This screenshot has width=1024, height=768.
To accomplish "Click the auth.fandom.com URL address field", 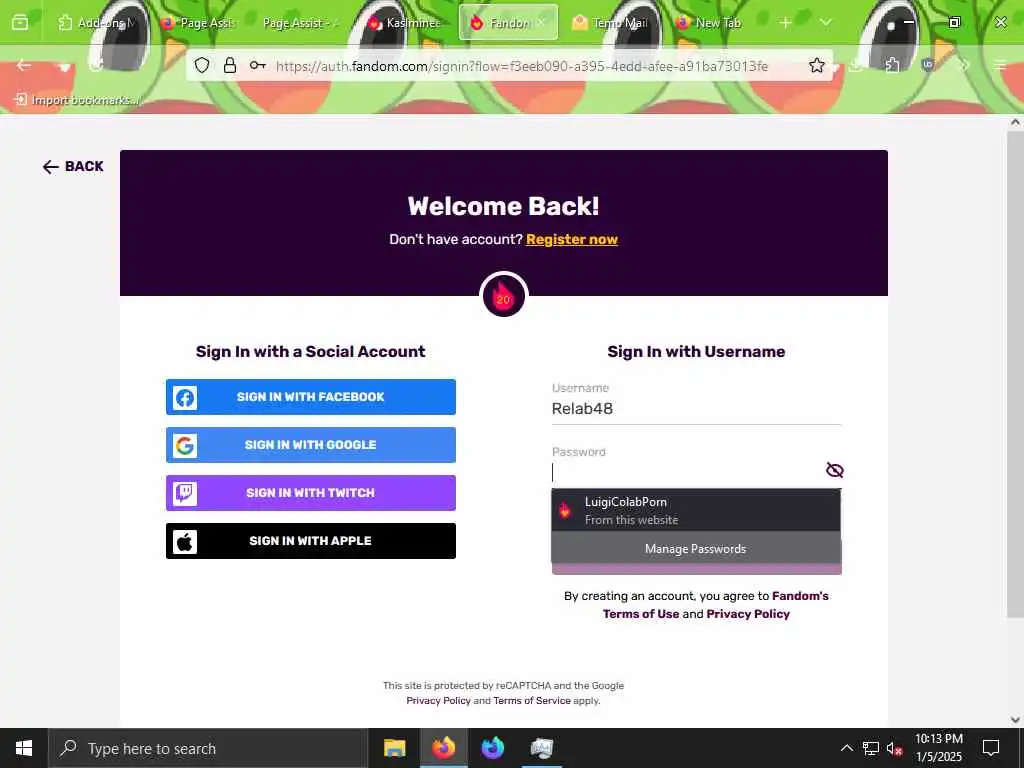I will tap(522, 65).
